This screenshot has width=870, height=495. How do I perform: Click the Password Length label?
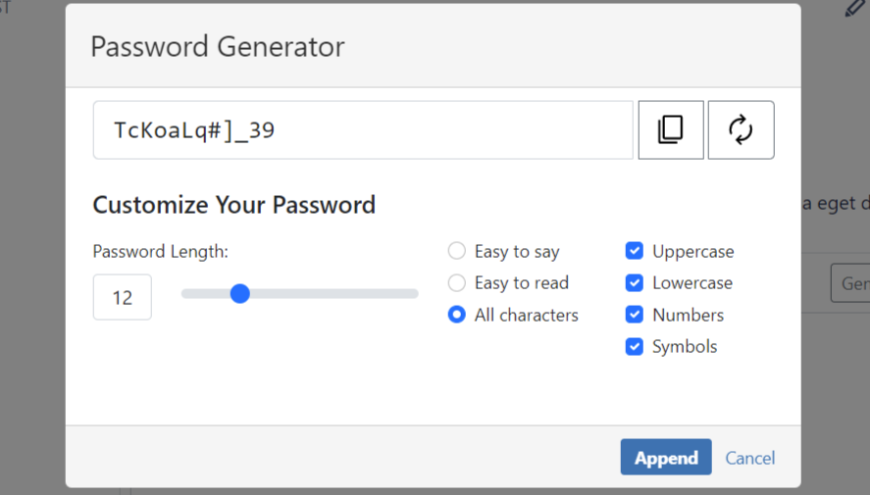tap(160, 252)
